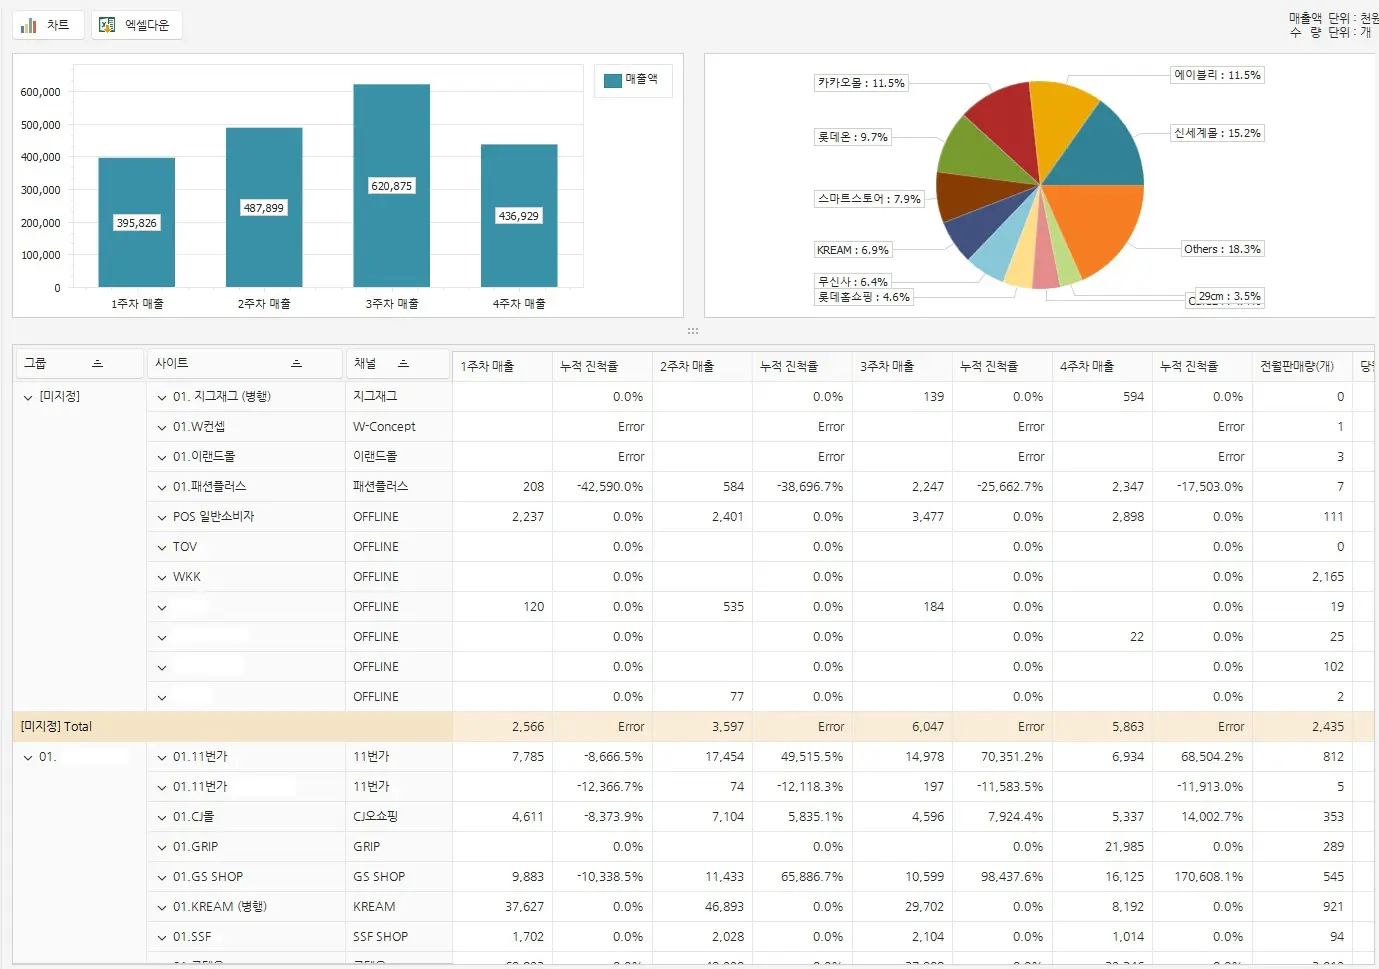This screenshot has height=969, width=1379.
Task: Collapse the [미지정] group row
Action: (x=28, y=397)
